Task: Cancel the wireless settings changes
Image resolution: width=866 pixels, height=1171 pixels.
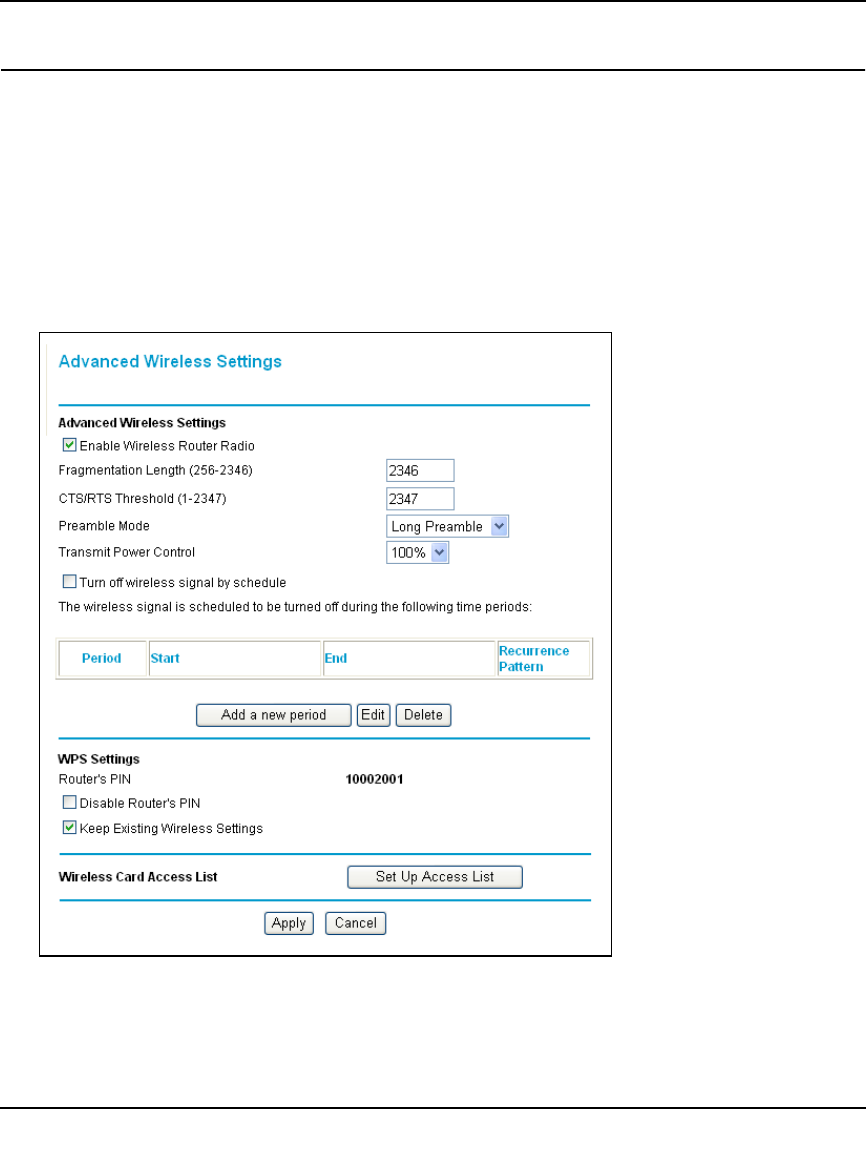Action: click(355, 923)
